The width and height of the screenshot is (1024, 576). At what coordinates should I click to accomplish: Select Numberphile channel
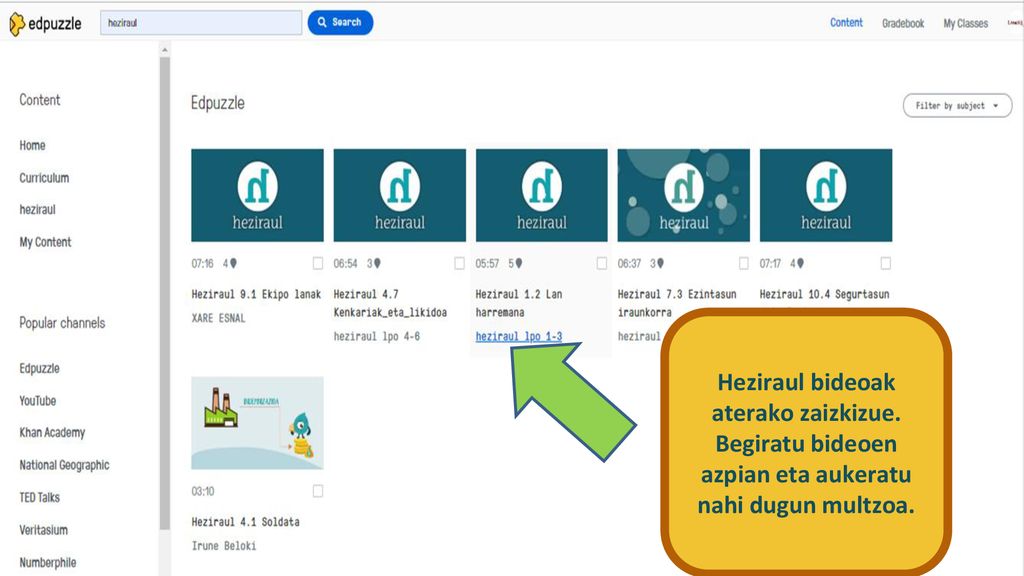pos(48,562)
